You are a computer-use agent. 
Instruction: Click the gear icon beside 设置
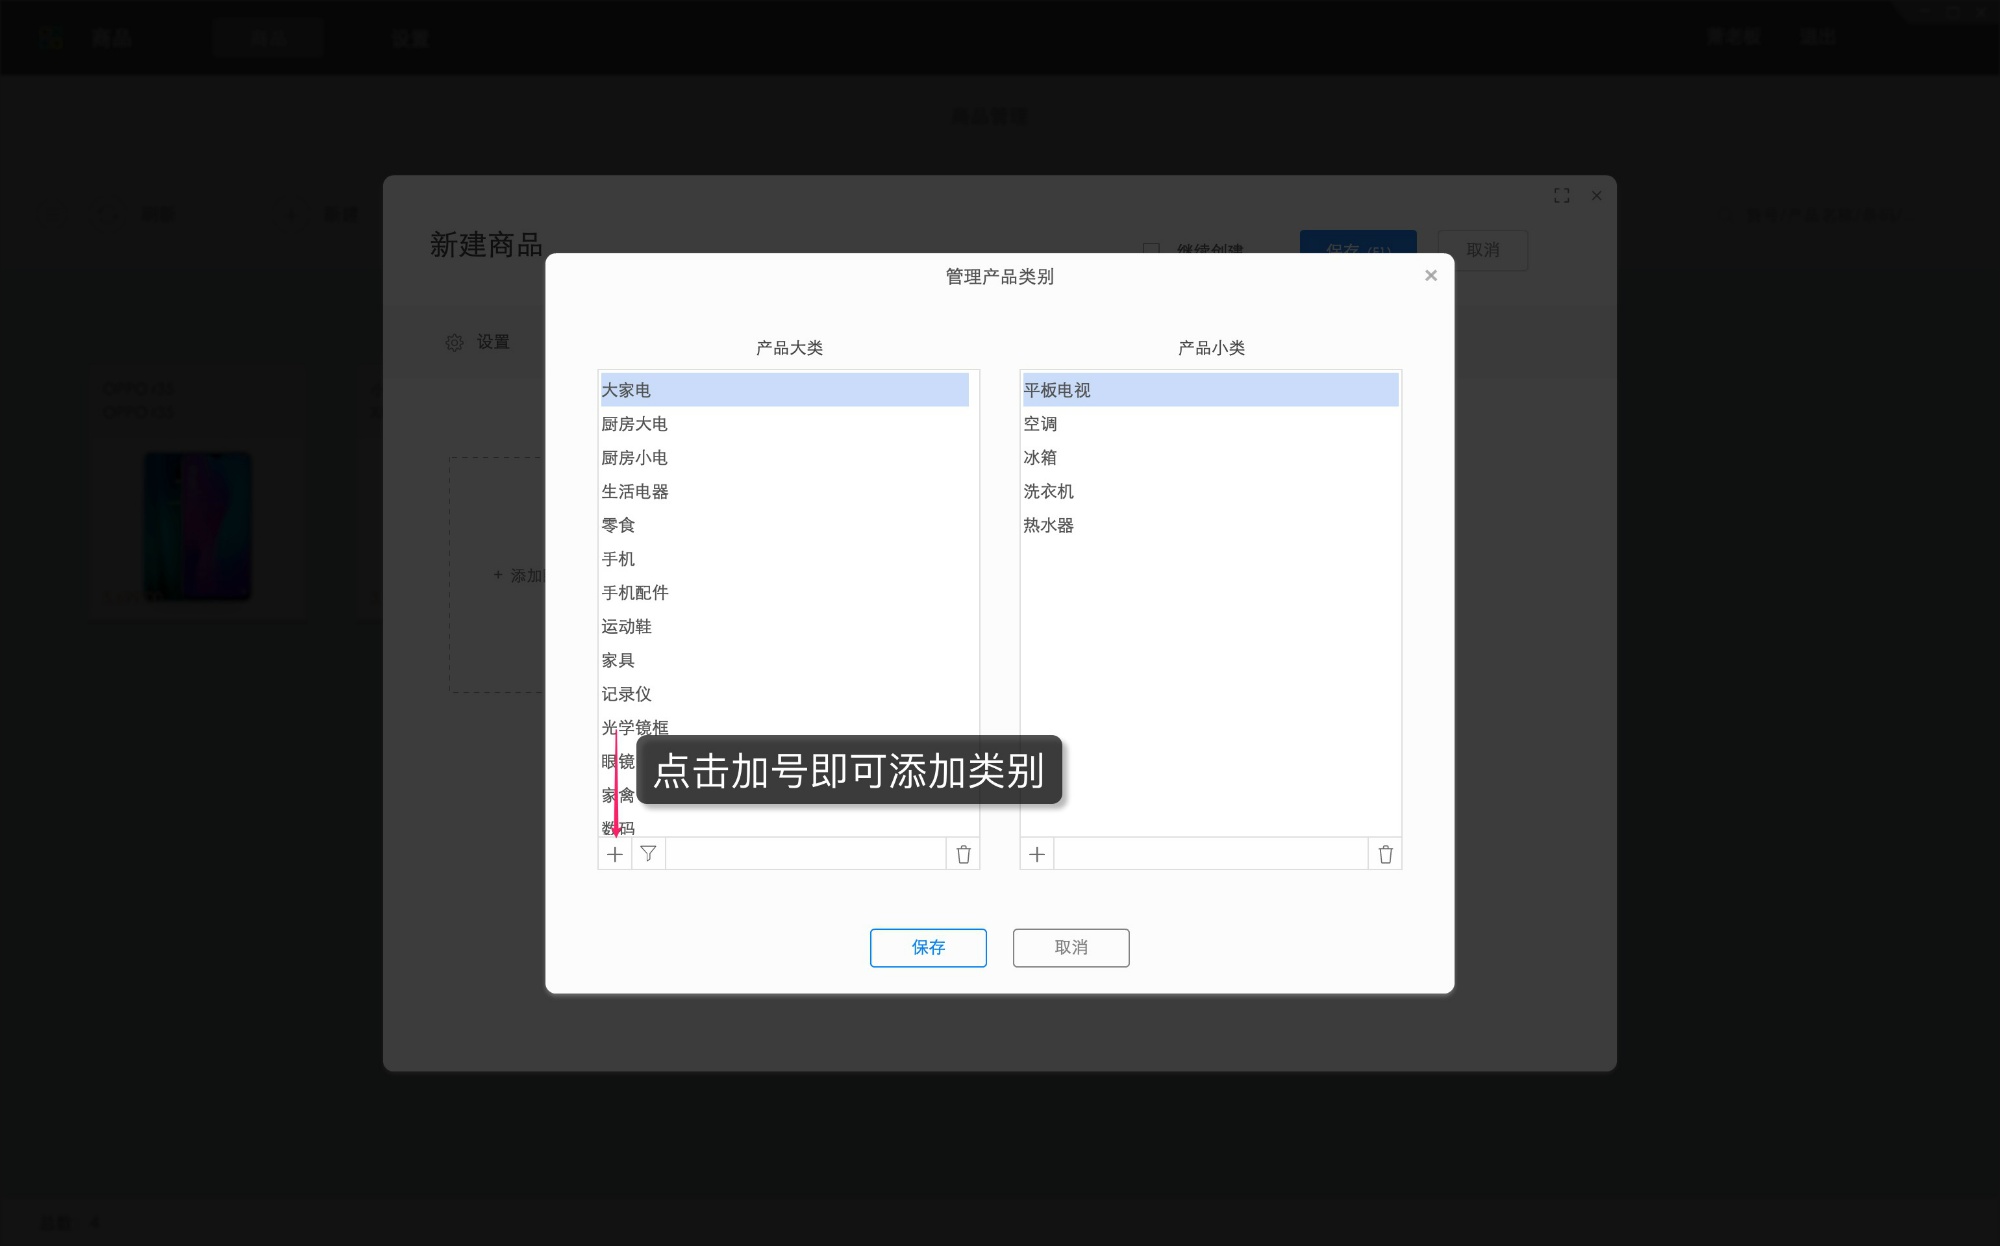click(454, 343)
